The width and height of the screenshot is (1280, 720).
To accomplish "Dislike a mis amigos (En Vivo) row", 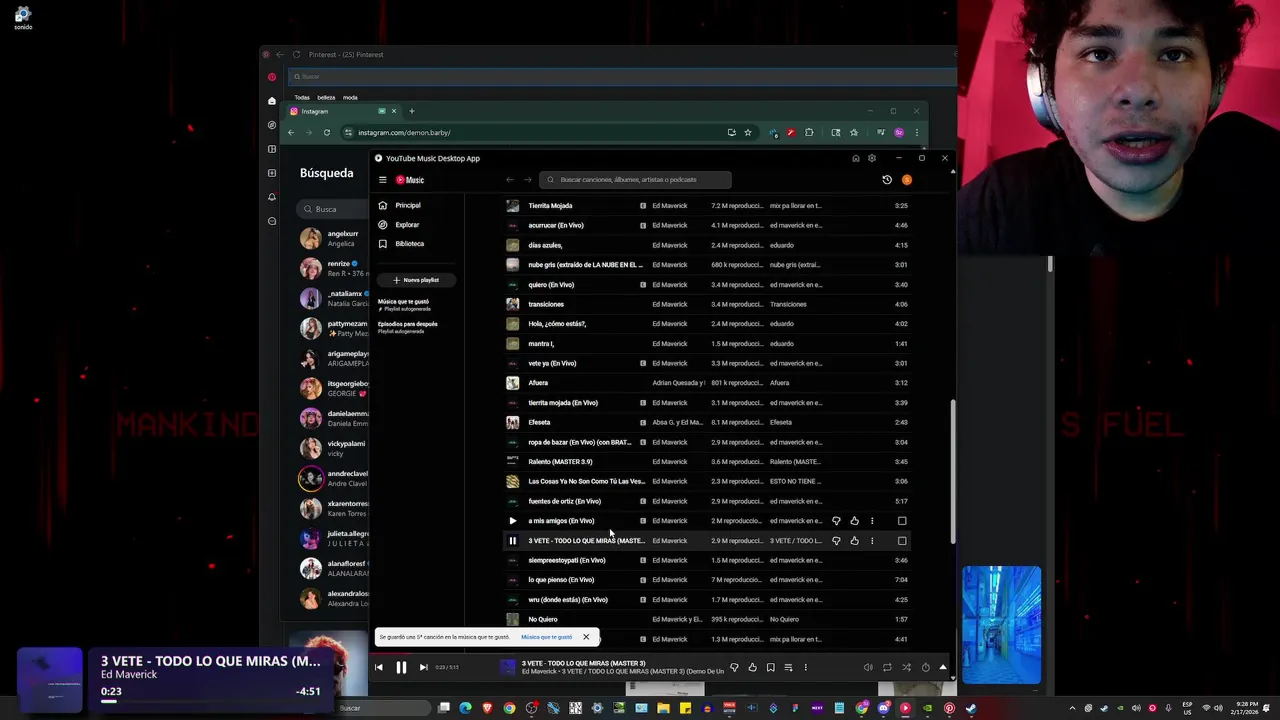I will point(836,521).
